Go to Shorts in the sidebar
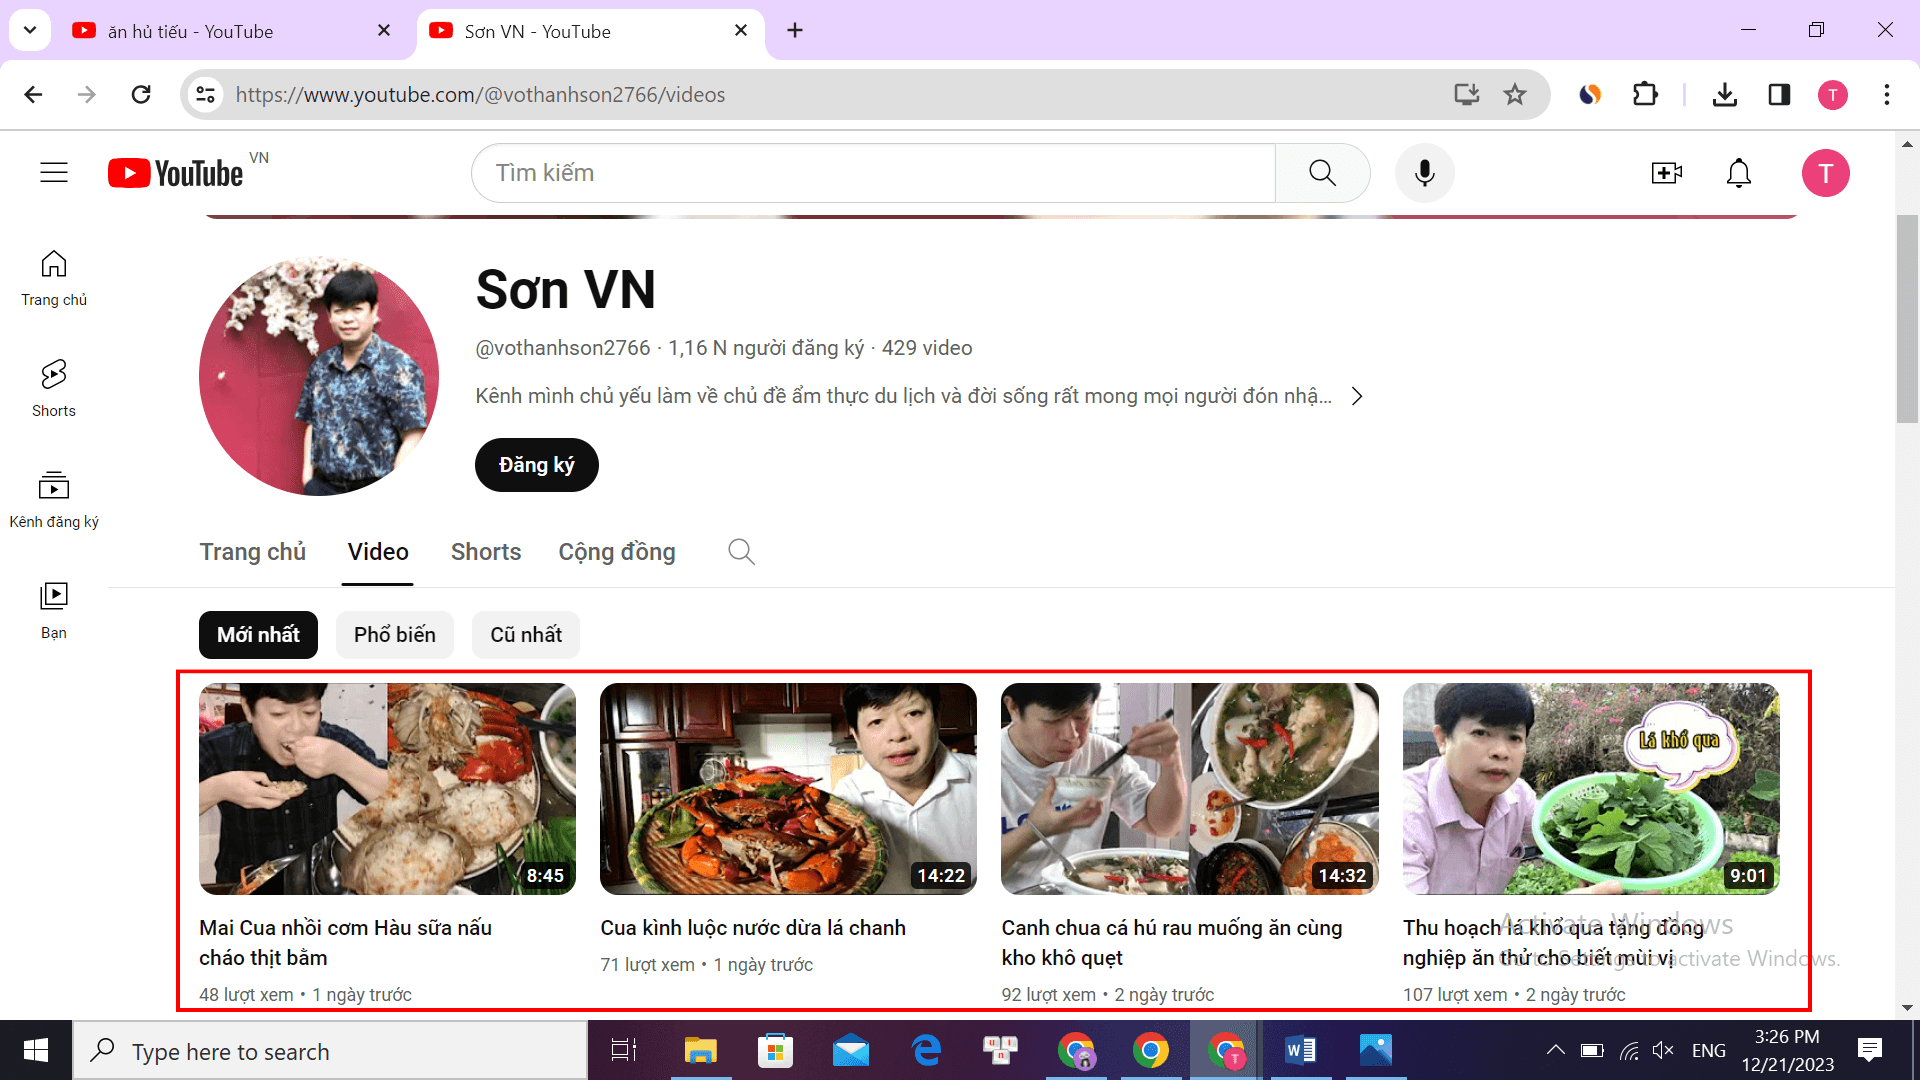 [54, 388]
